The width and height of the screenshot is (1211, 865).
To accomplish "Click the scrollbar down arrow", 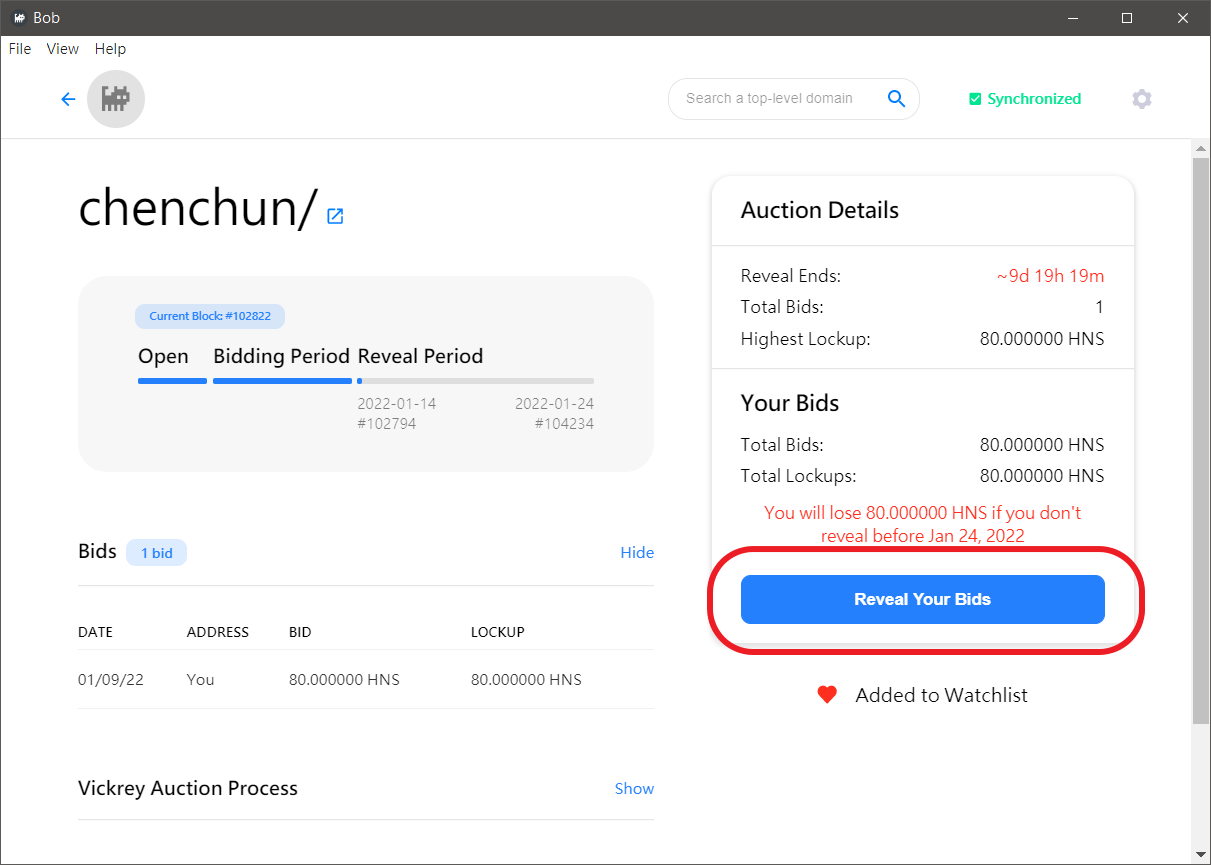I will 1201,853.
